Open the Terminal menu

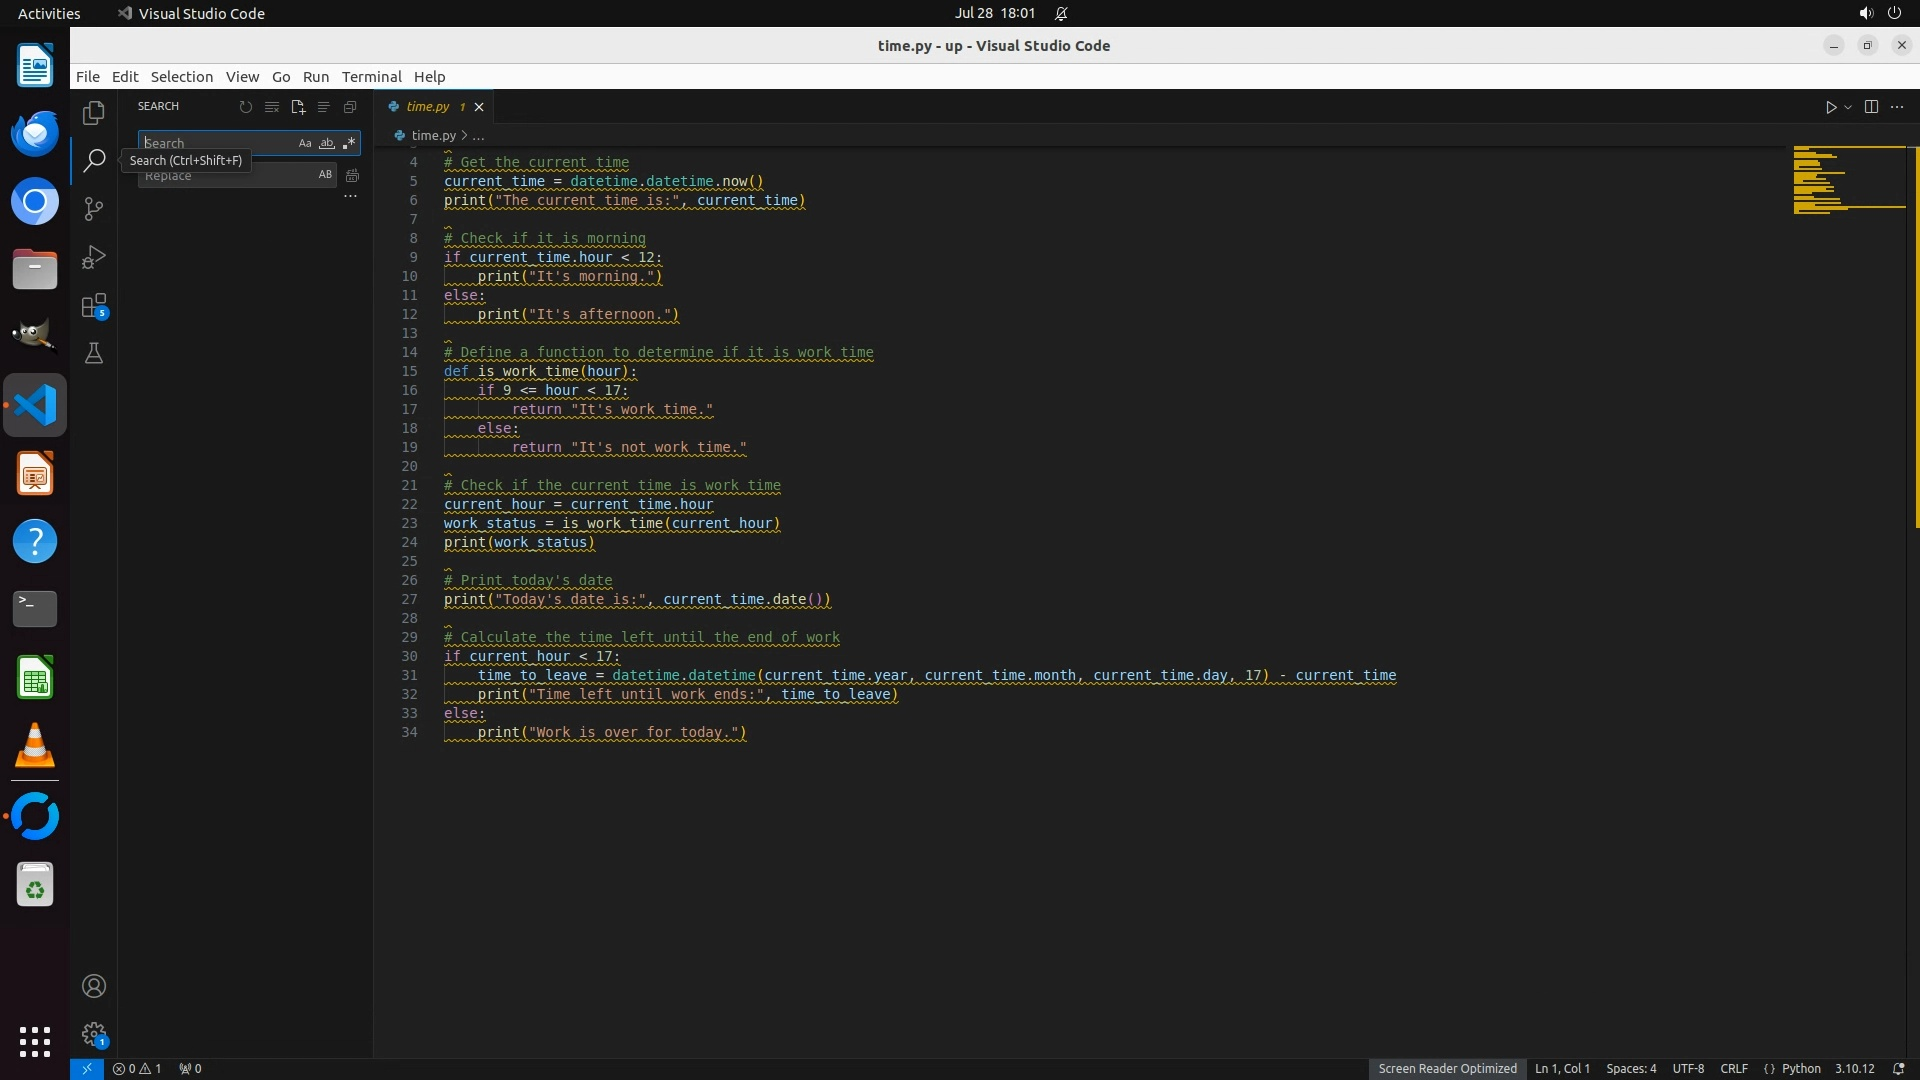coord(371,77)
